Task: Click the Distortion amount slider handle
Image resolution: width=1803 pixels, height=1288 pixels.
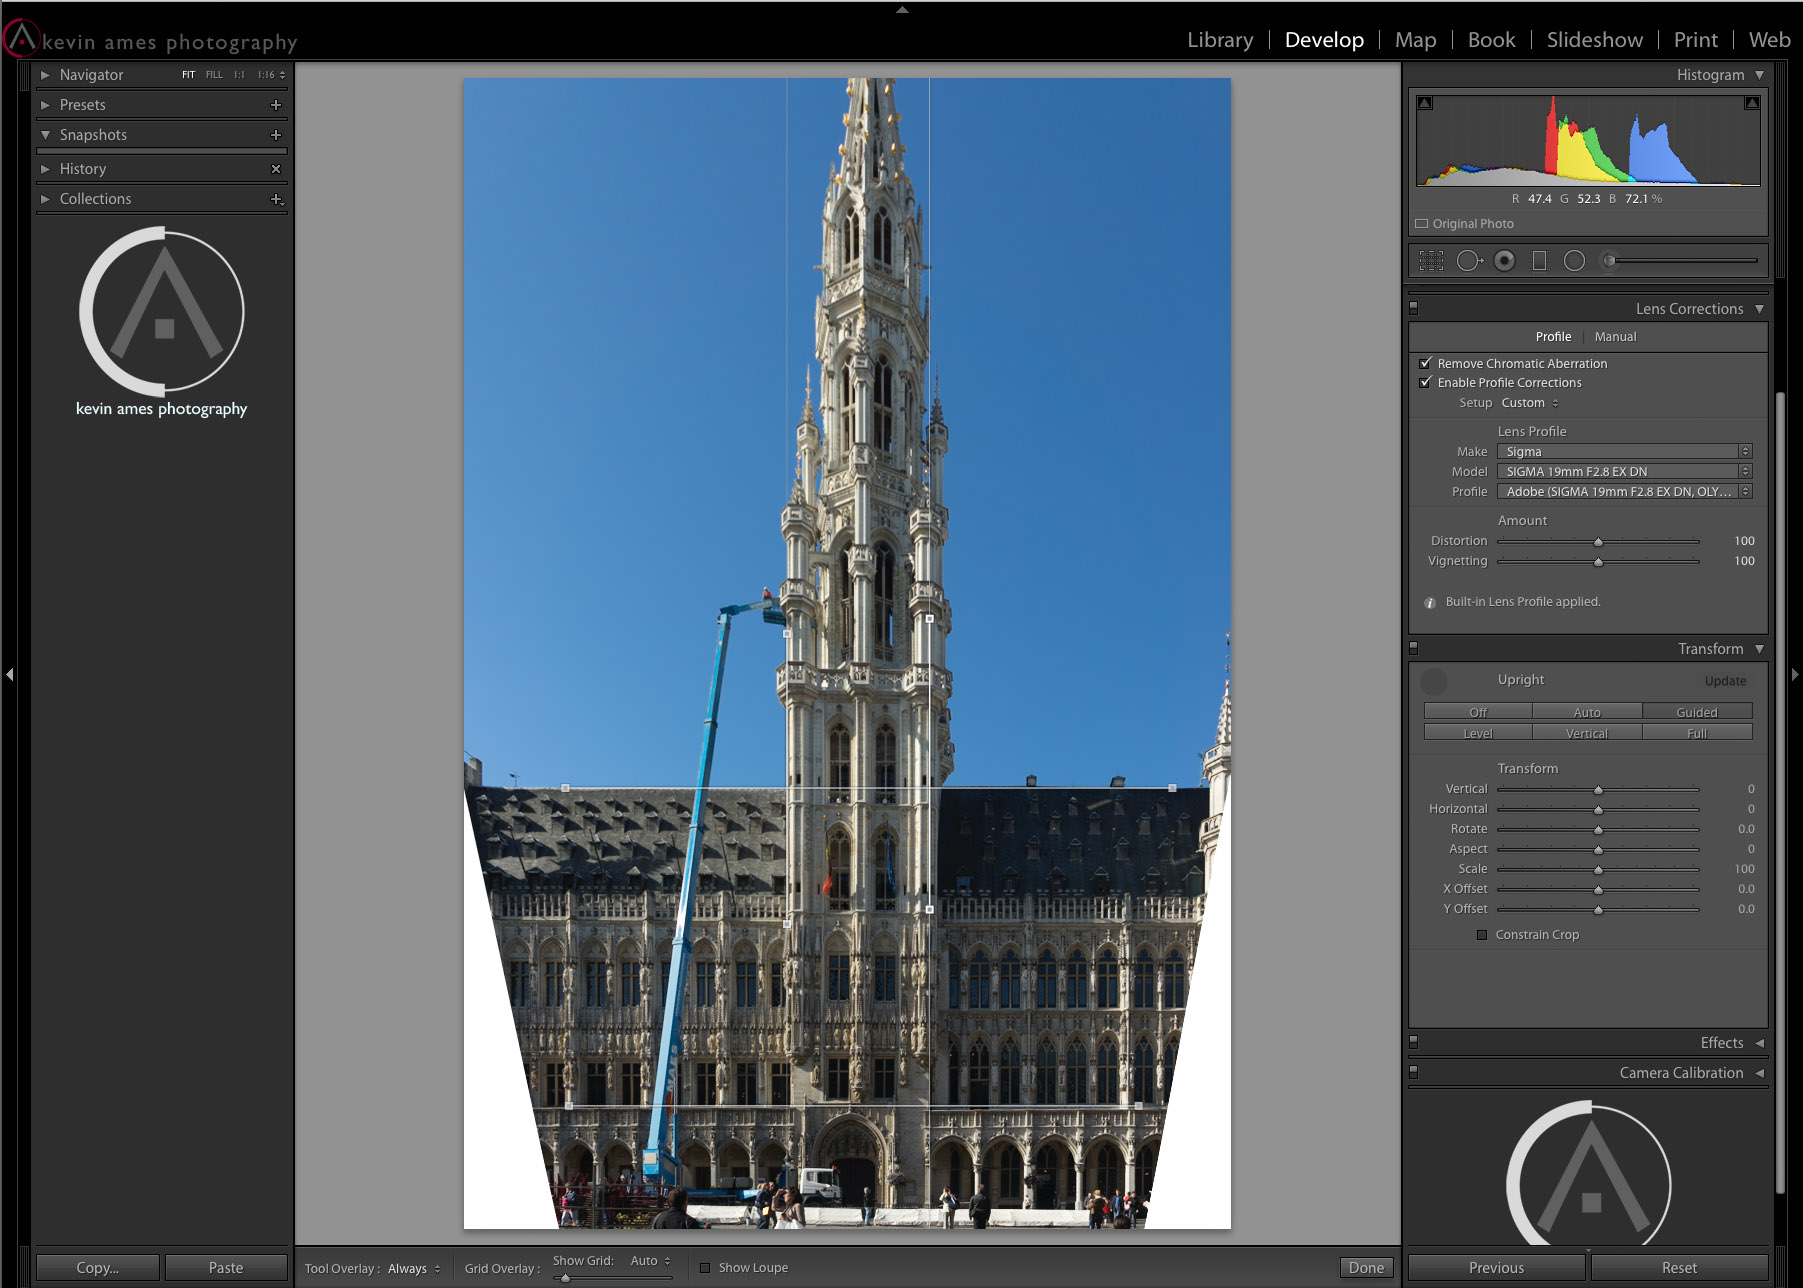Action: [1598, 542]
